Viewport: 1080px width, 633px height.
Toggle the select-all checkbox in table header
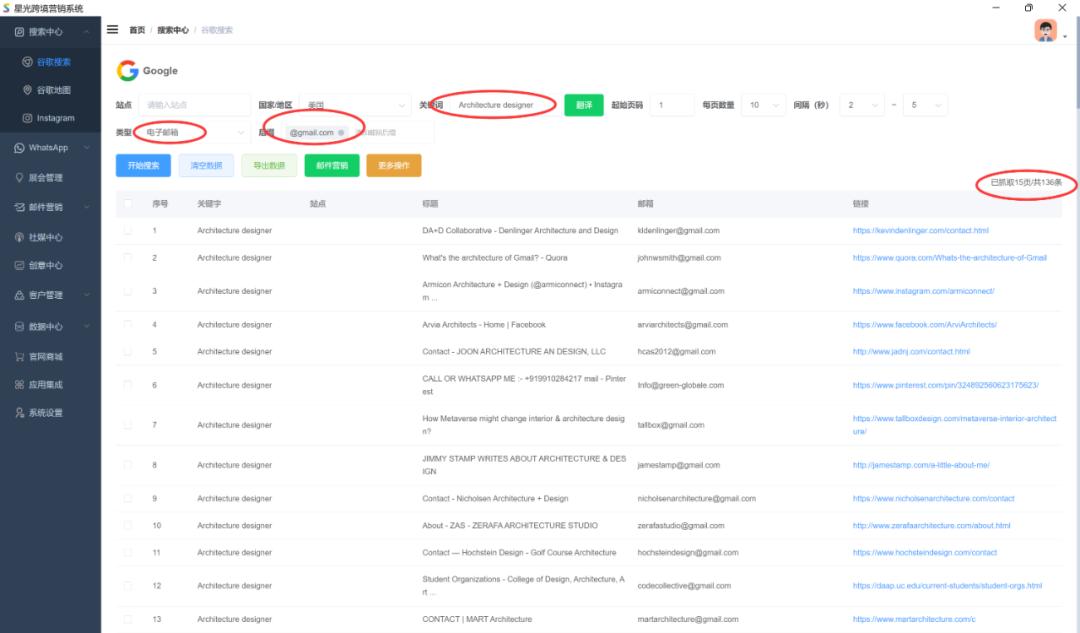click(x=127, y=204)
